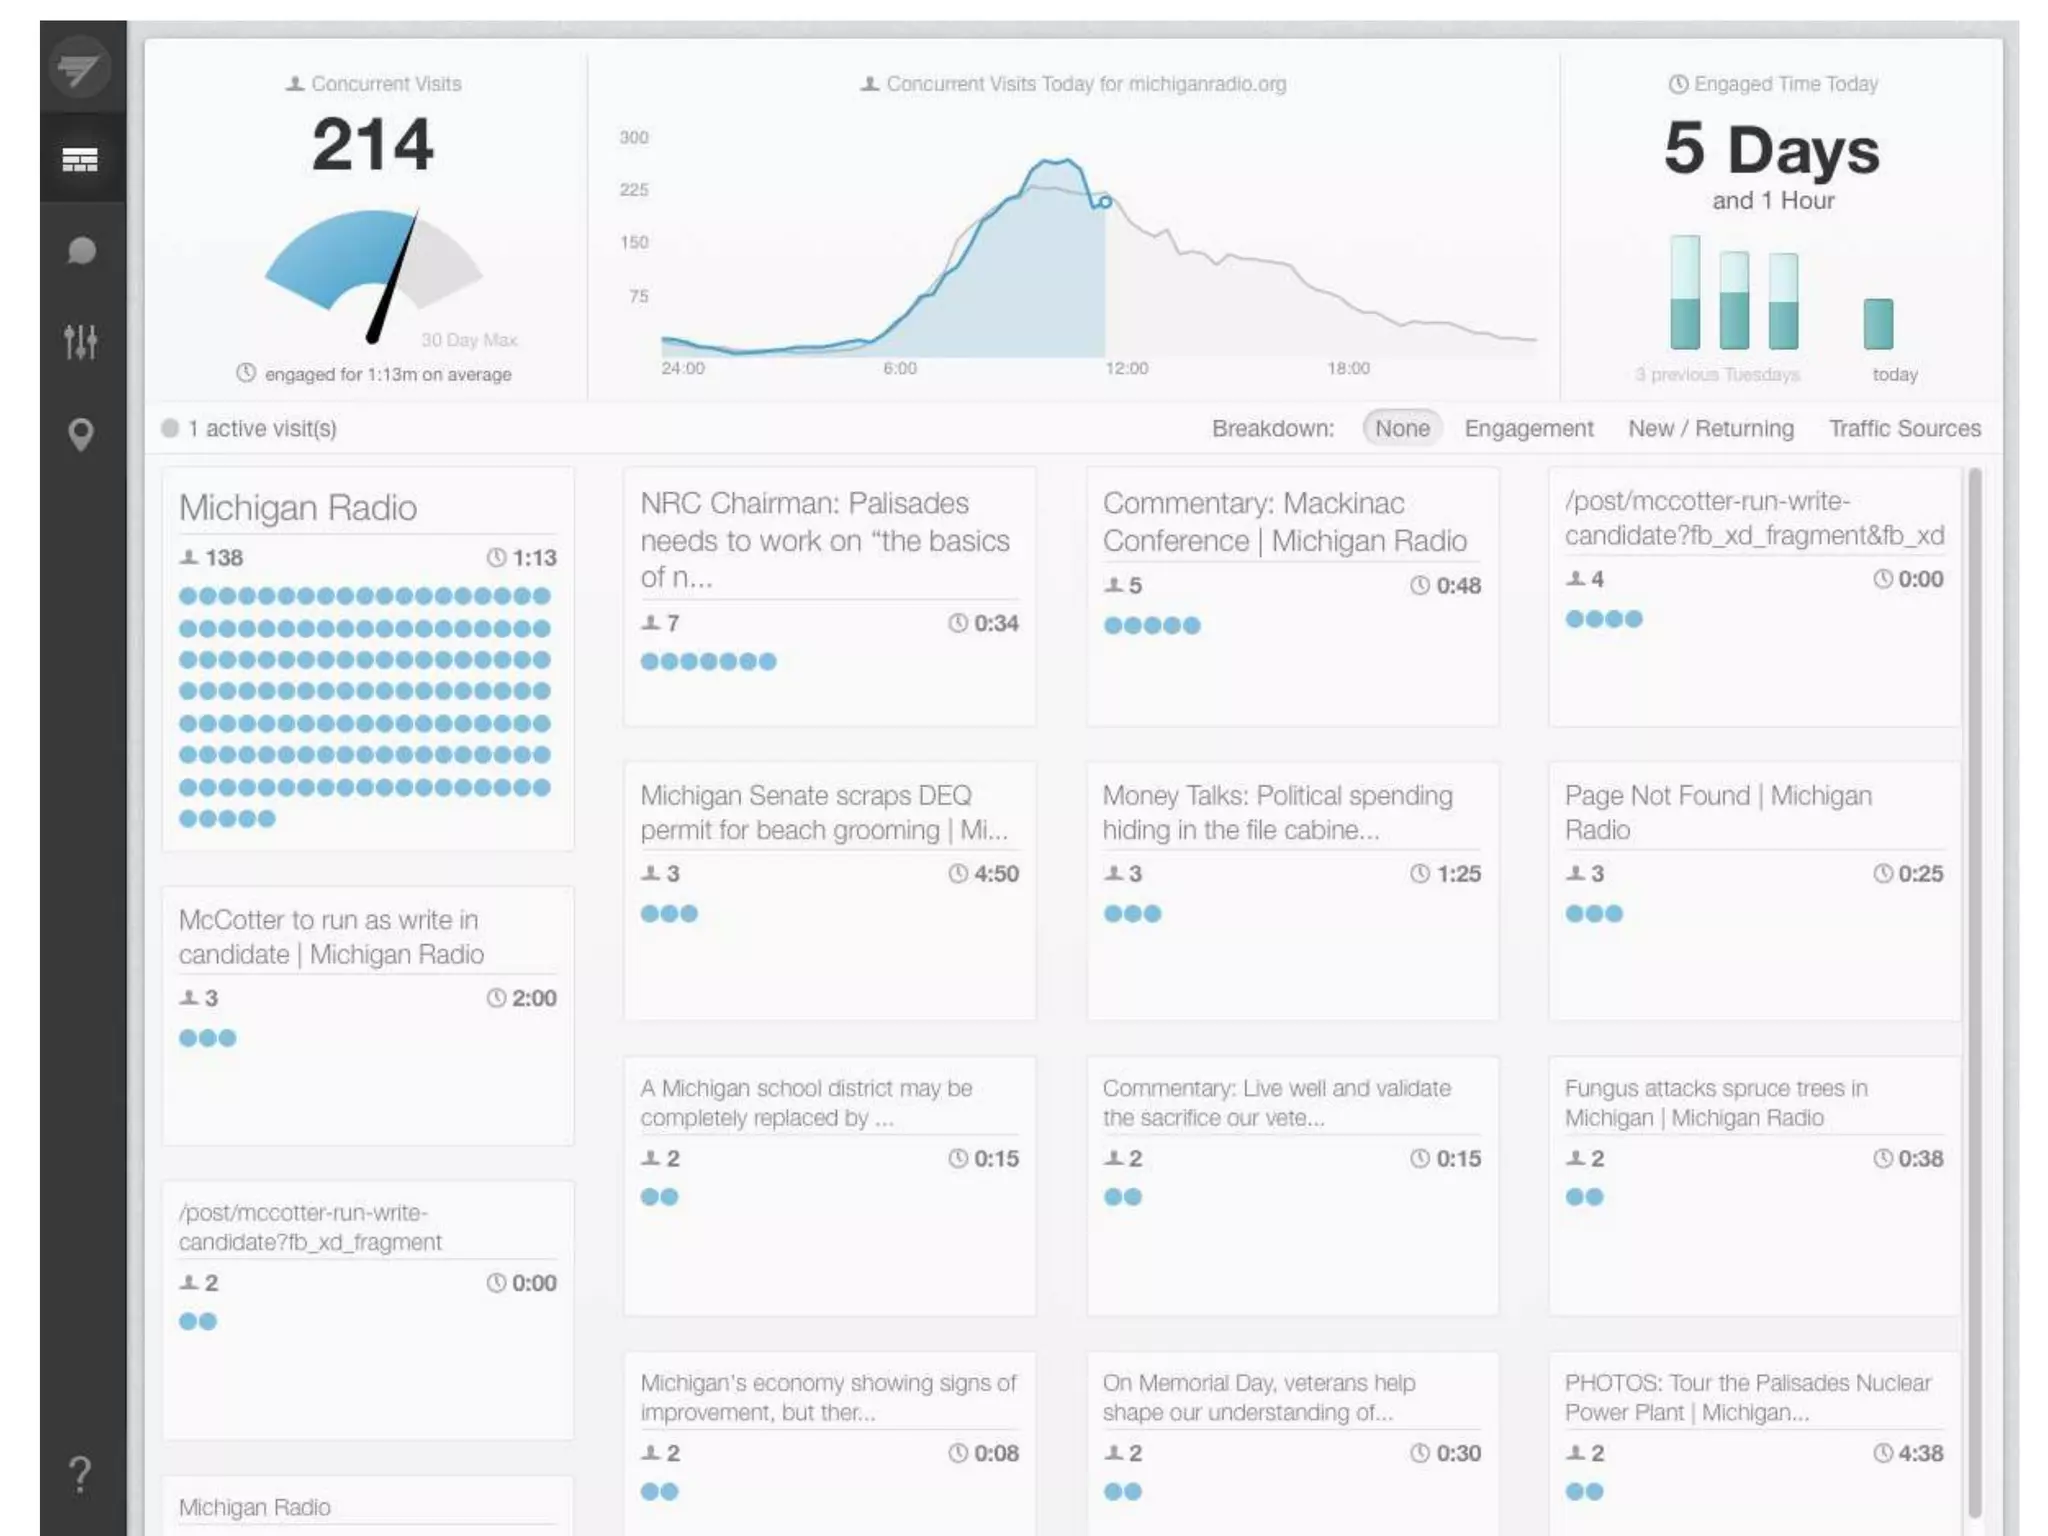Screen dimensions: 2048x1536
Task: Open the map pin location icon
Action: click(x=80, y=434)
